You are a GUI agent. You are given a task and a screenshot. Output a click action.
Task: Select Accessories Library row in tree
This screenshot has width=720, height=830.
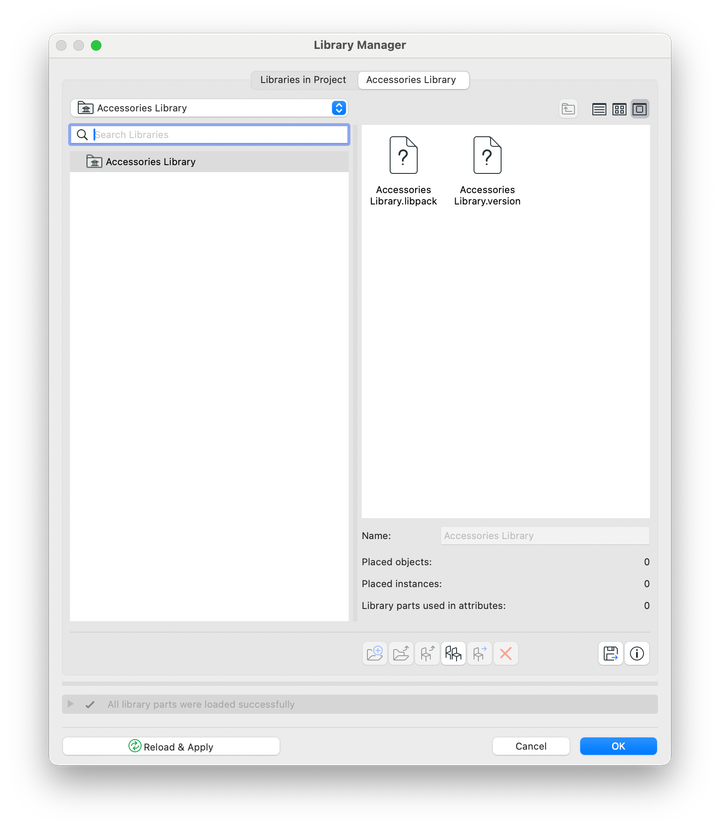(209, 161)
